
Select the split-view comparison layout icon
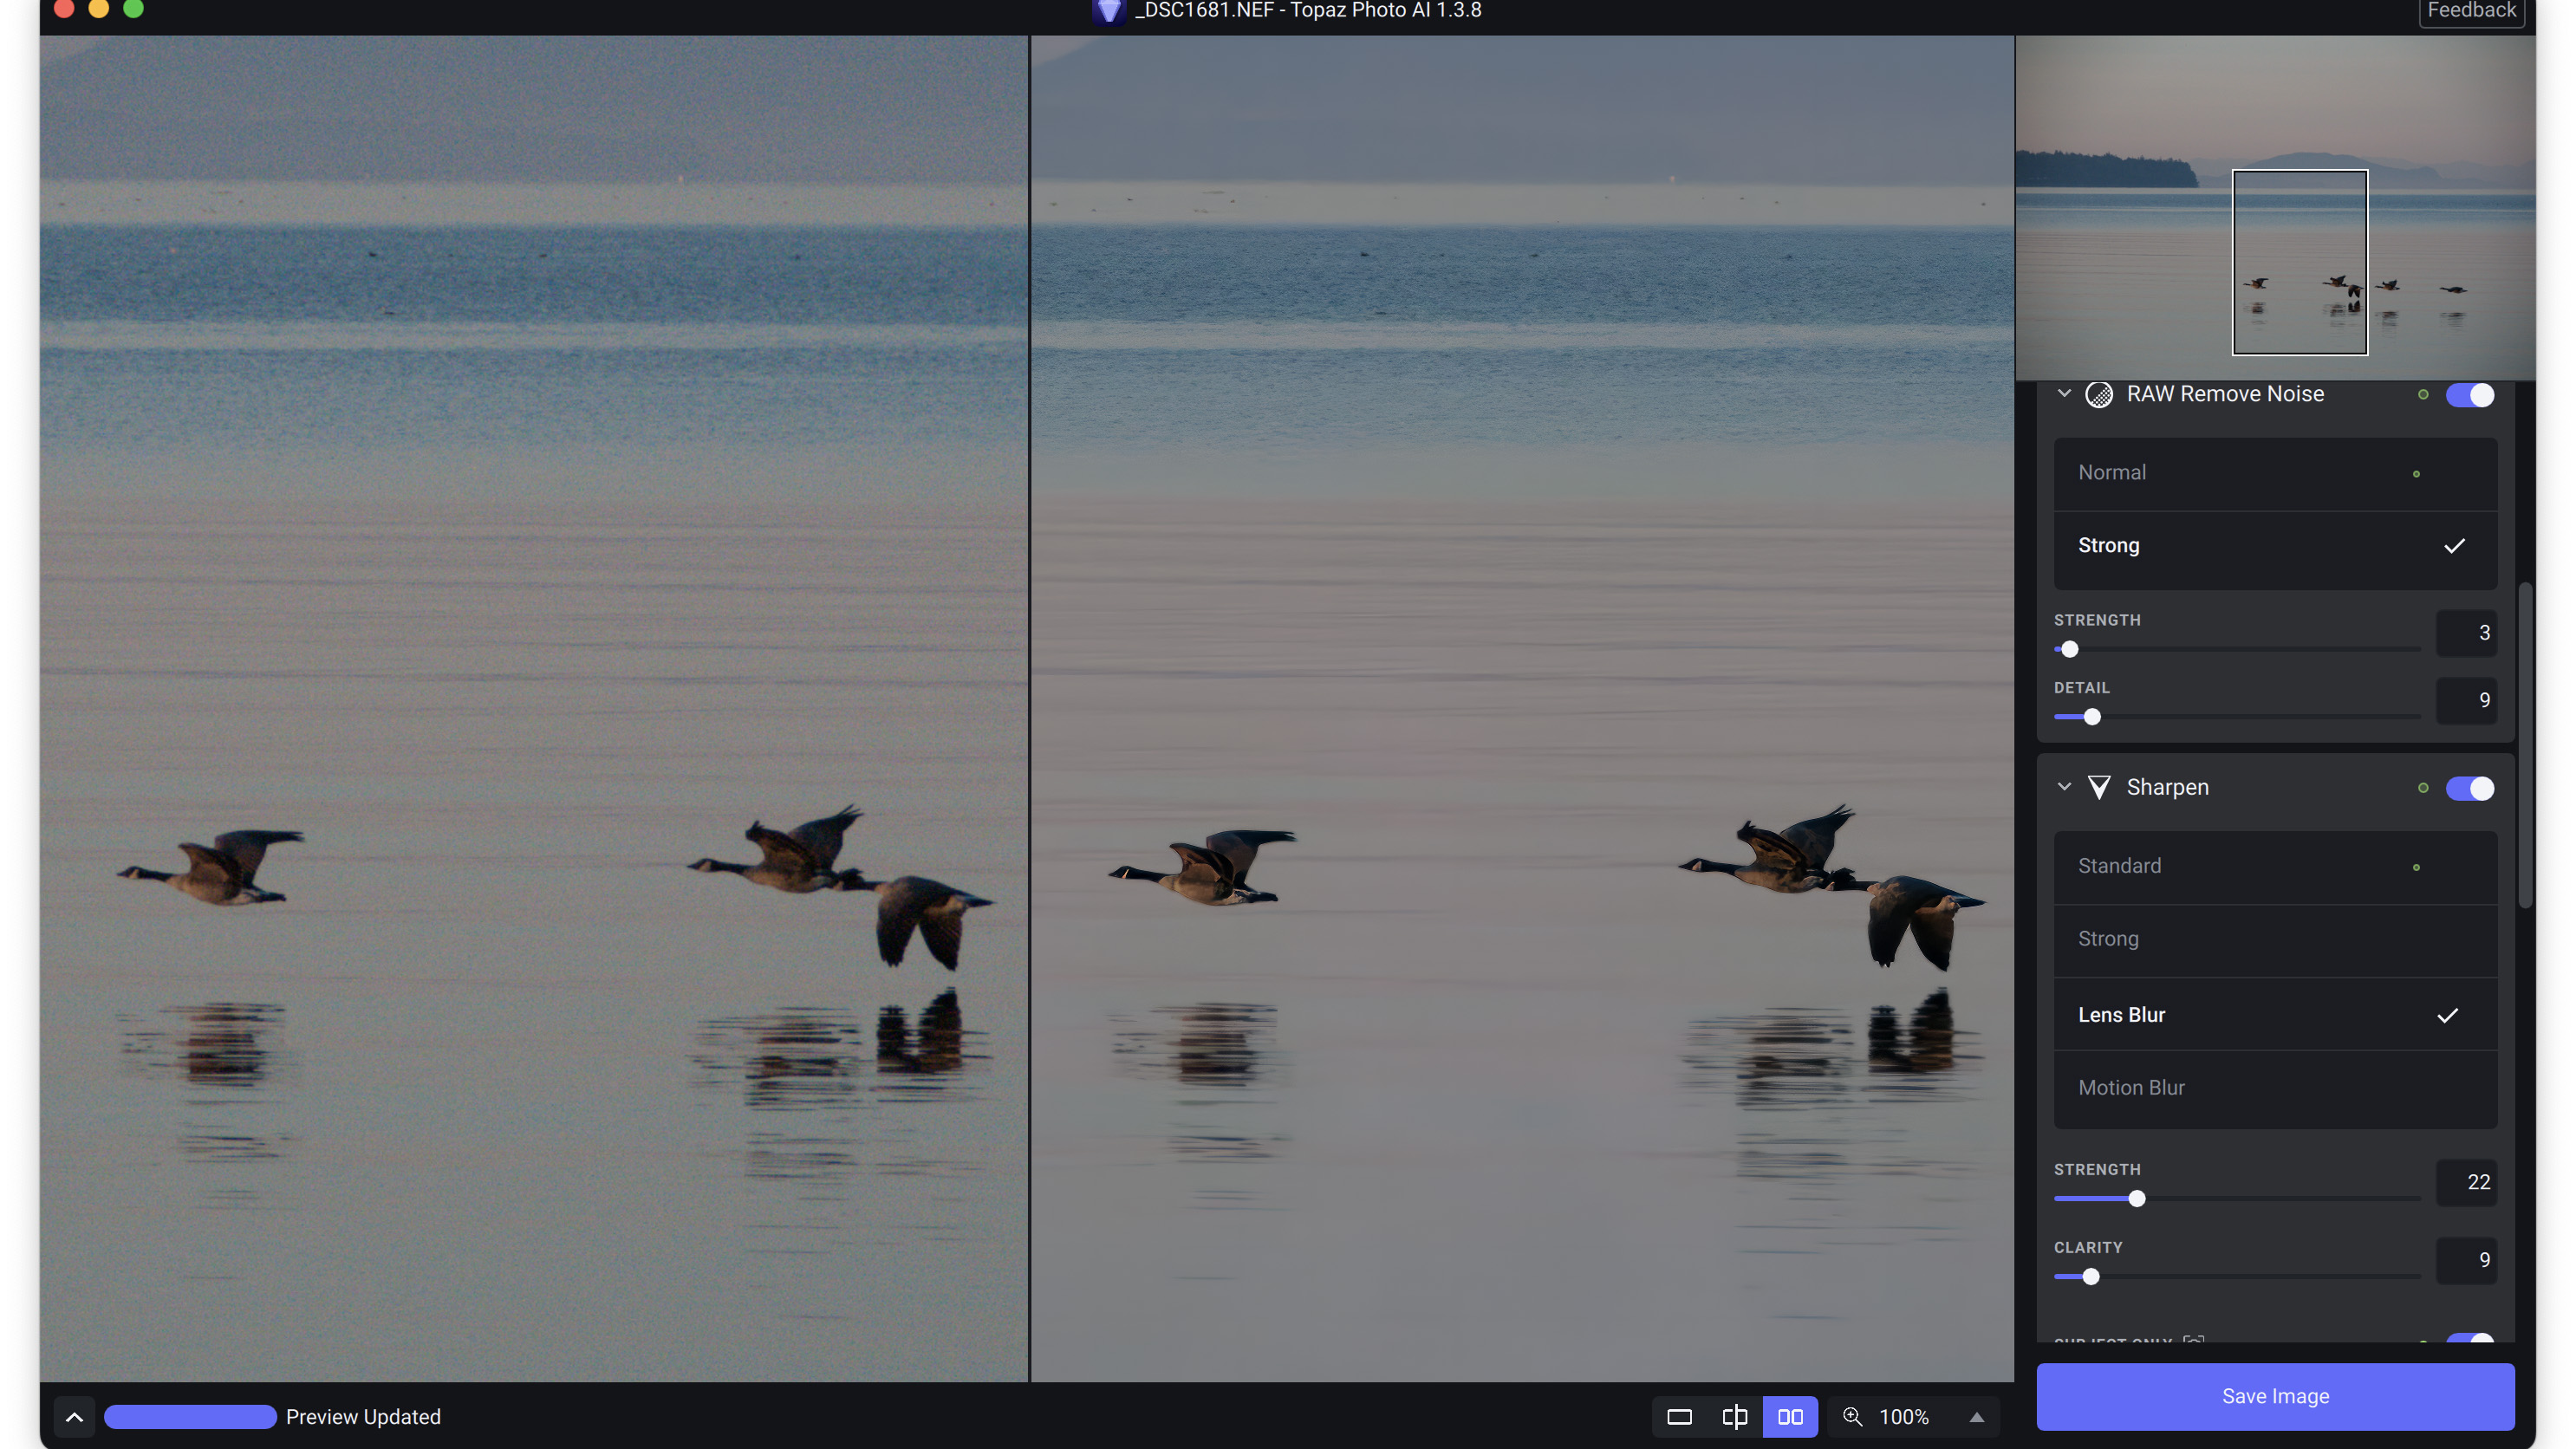pyautogui.click(x=1734, y=1415)
